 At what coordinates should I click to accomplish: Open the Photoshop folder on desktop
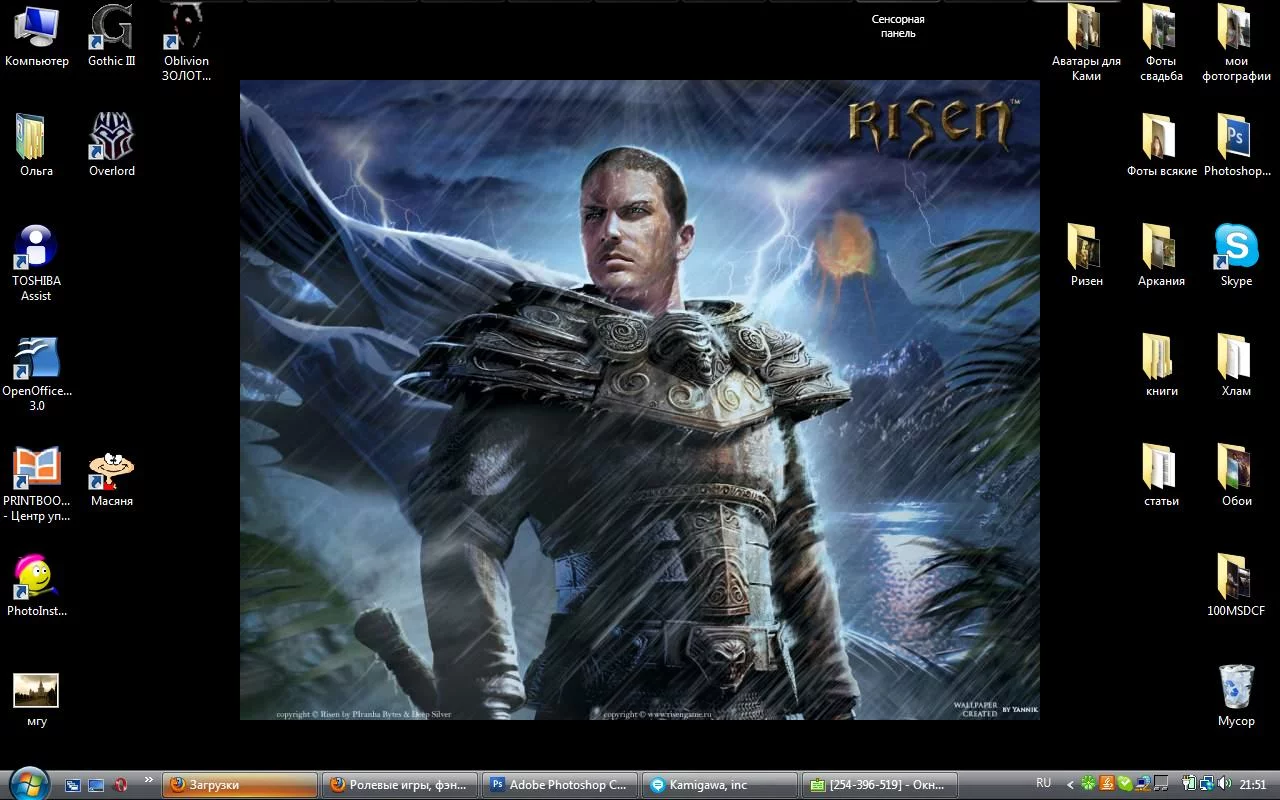tap(1236, 138)
